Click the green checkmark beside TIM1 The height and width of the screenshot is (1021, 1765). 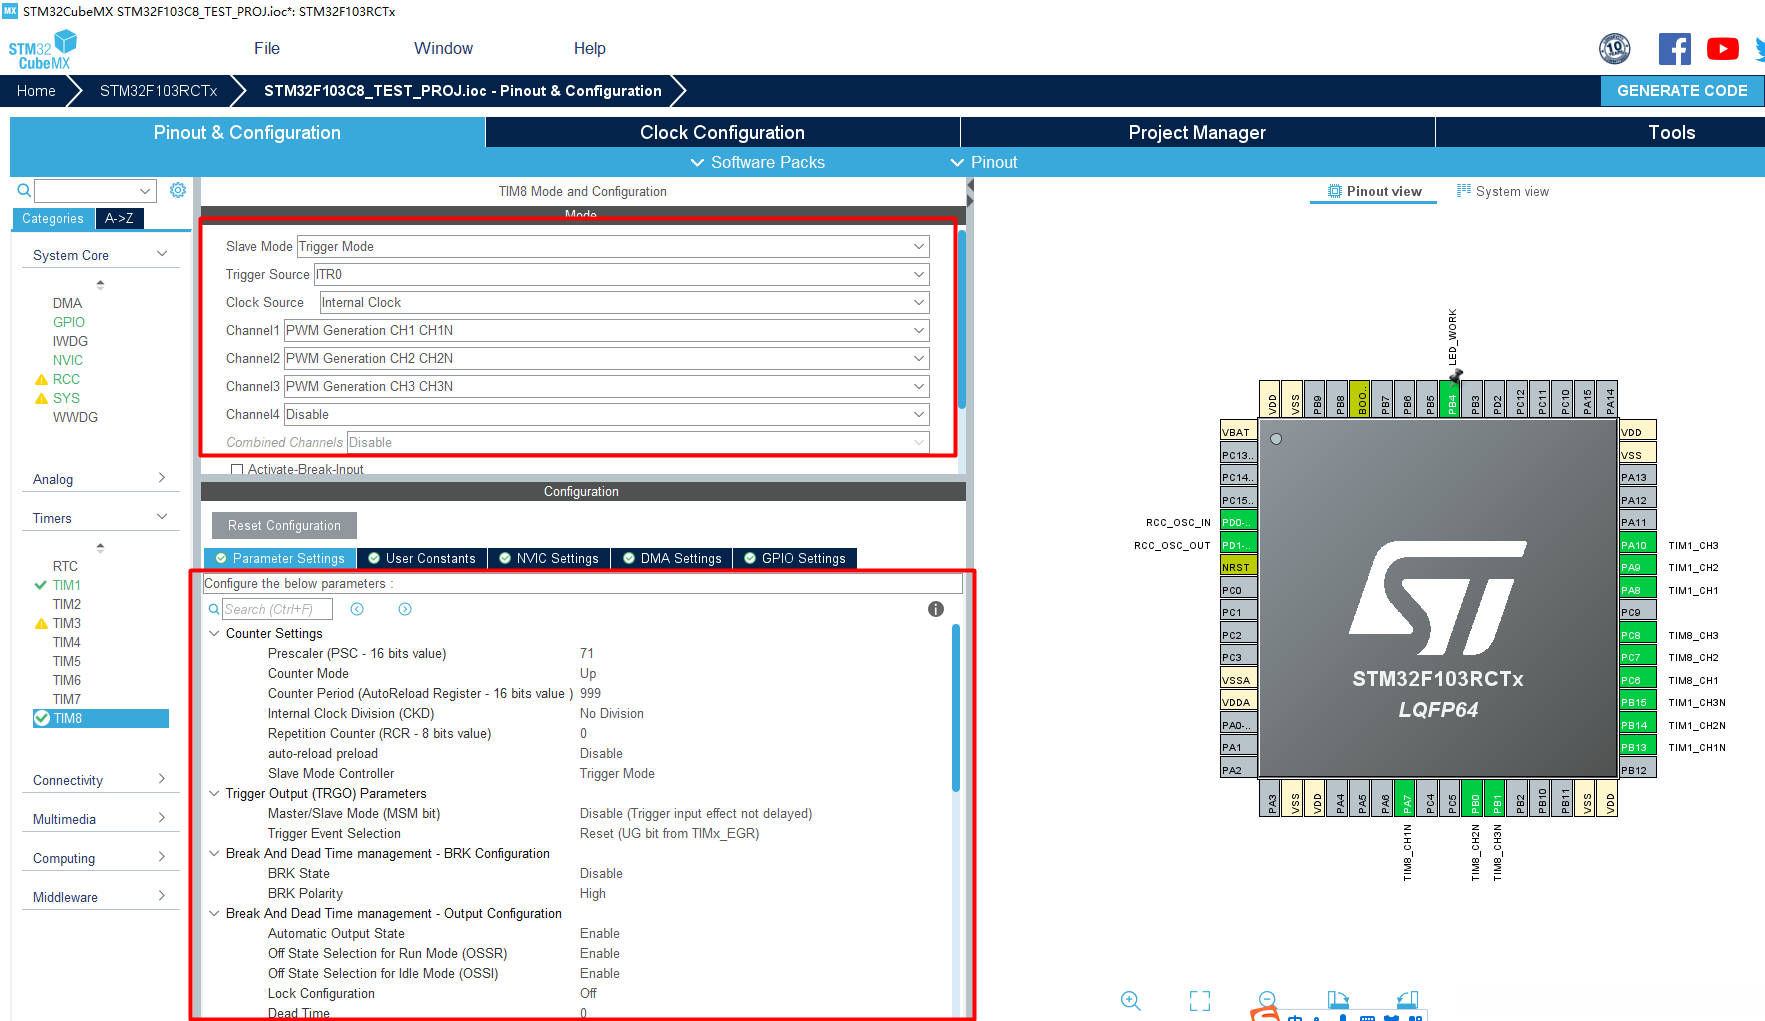pos(41,585)
